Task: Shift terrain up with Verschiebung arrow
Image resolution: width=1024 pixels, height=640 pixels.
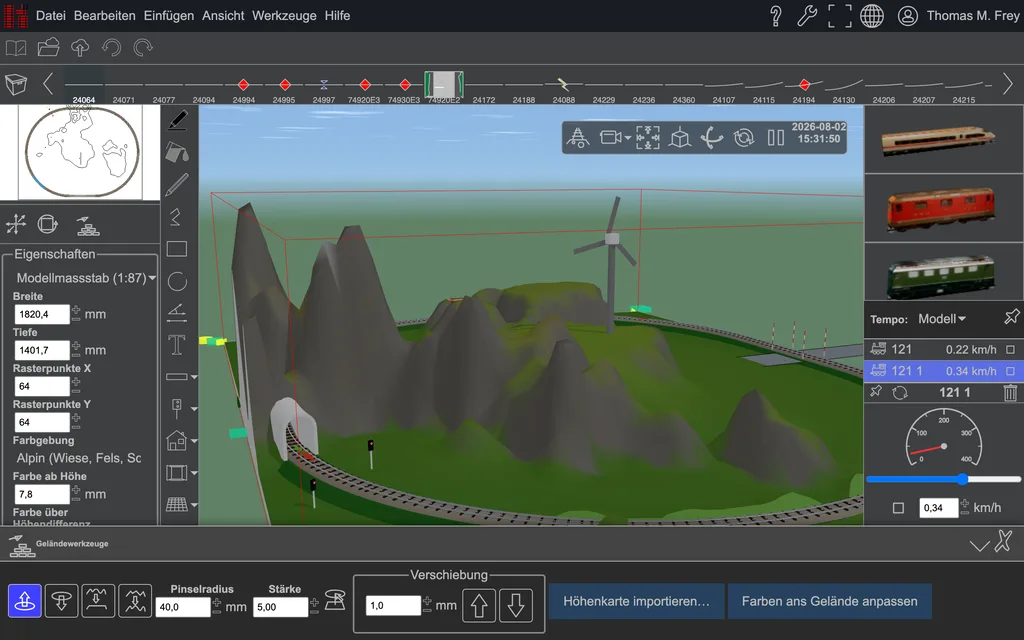Action: 479,605
